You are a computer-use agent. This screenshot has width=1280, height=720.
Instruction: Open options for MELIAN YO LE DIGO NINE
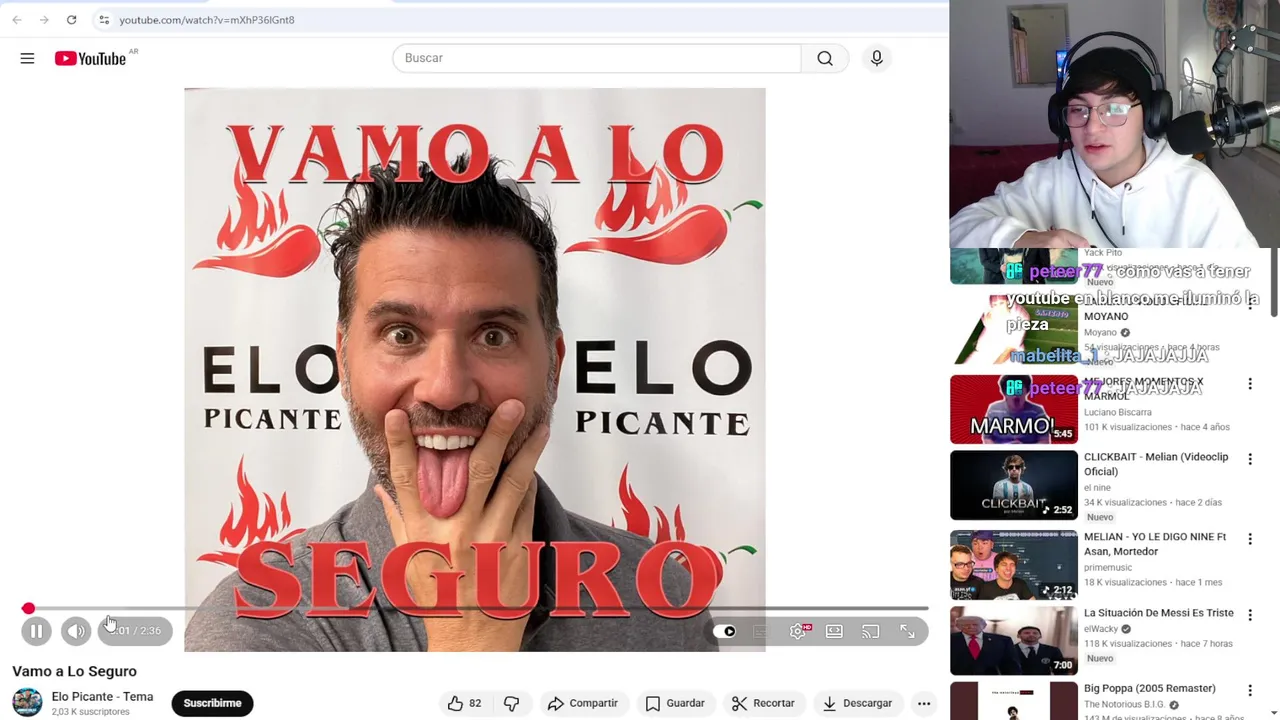[x=1250, y=539]
